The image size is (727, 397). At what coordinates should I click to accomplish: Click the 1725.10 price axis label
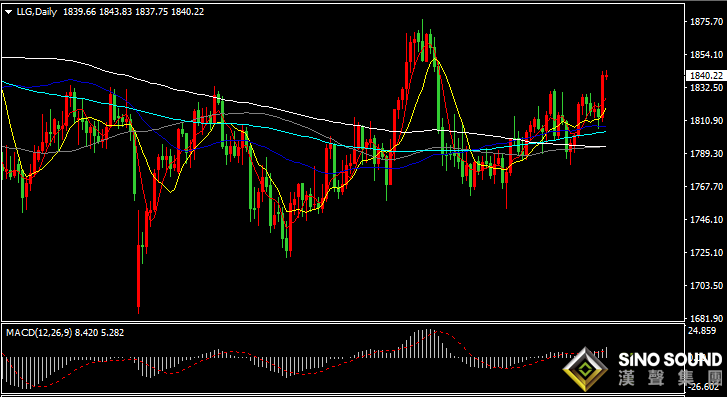[706, 252]
